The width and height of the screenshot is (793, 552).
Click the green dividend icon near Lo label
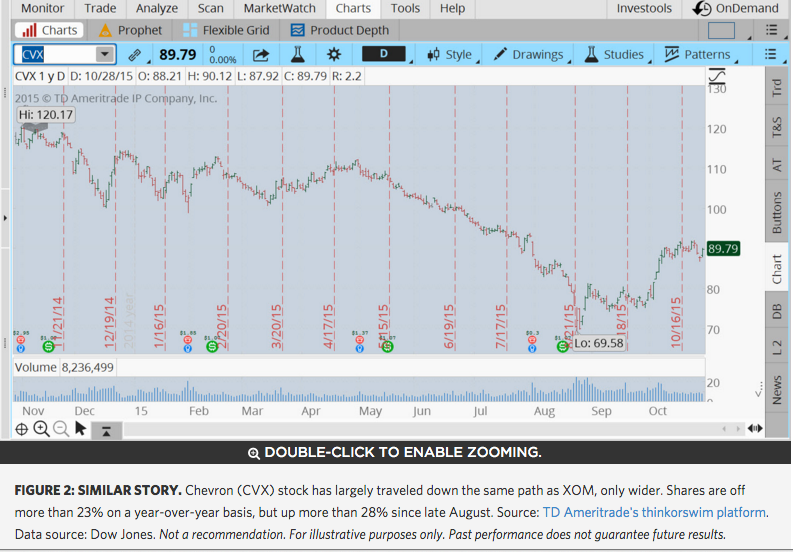point(563,347)
